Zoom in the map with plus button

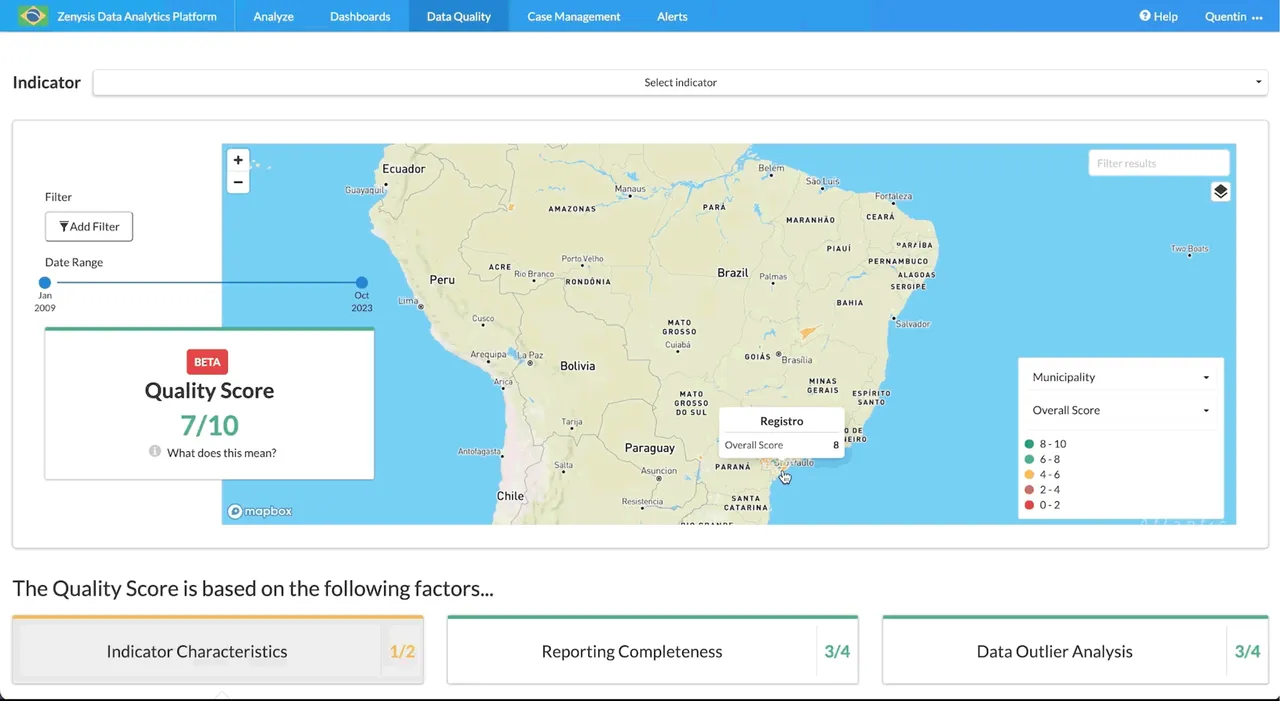tap(238, 160)
